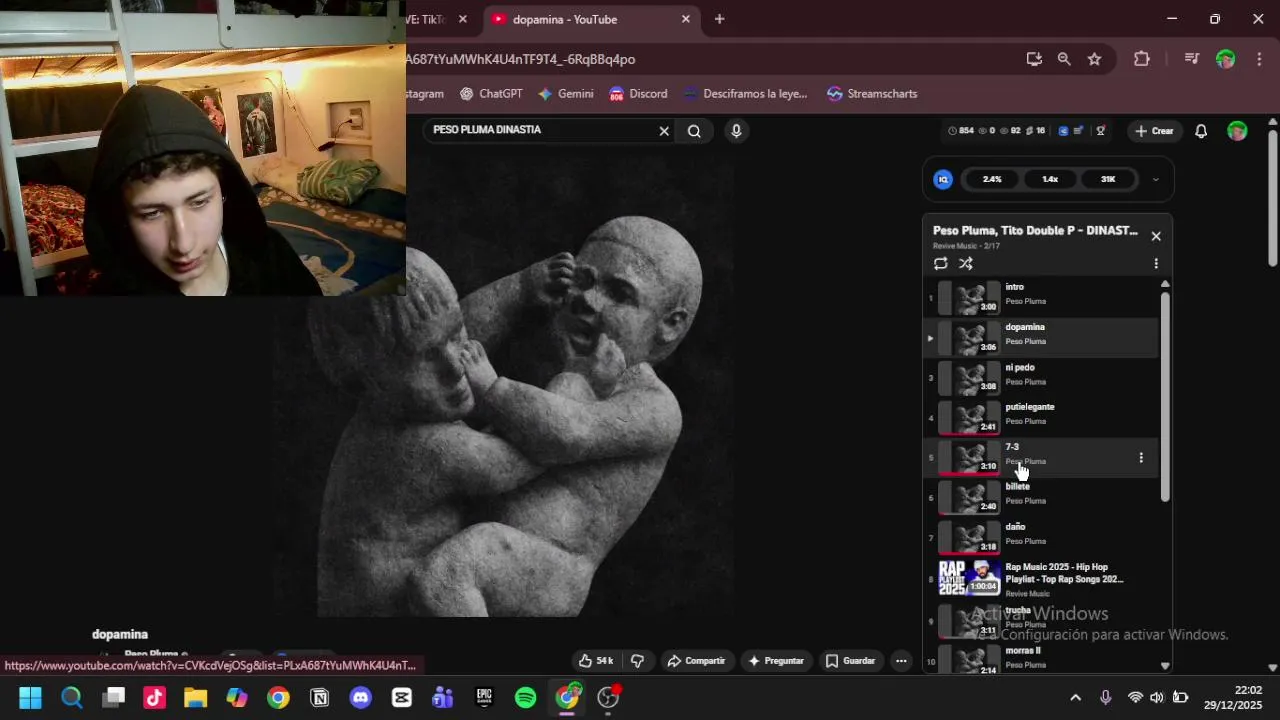Viewport: 1280px width, 720px height.
Task: Clear the YouTube search box text
Action: pyautogui.click(x=664, y=131)
